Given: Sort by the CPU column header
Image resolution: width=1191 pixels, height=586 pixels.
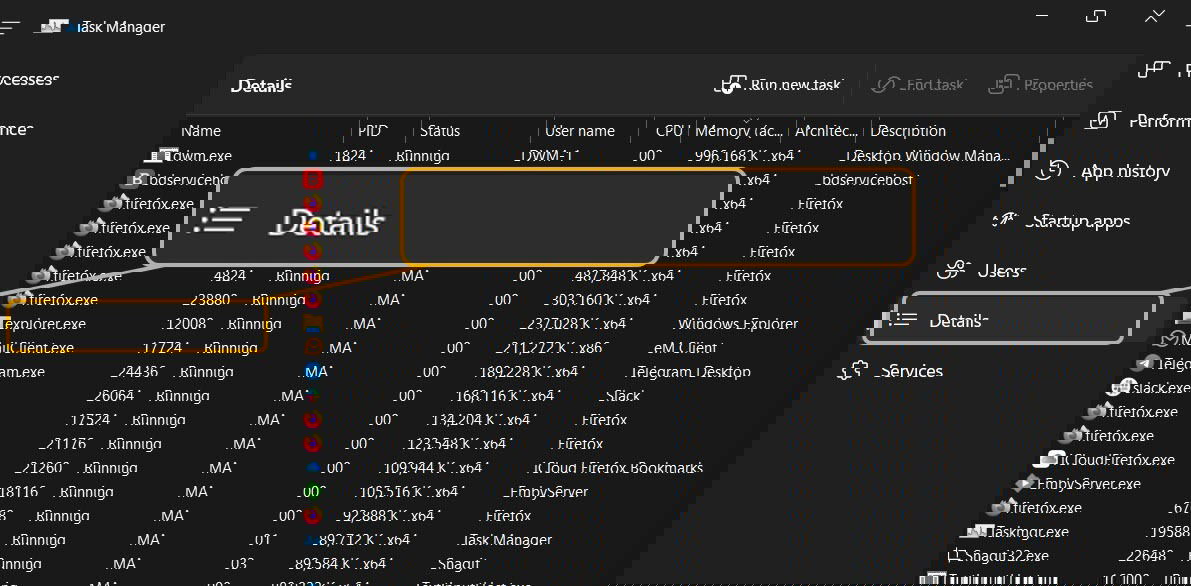Looking at the screenshot, I should point(670,131).
